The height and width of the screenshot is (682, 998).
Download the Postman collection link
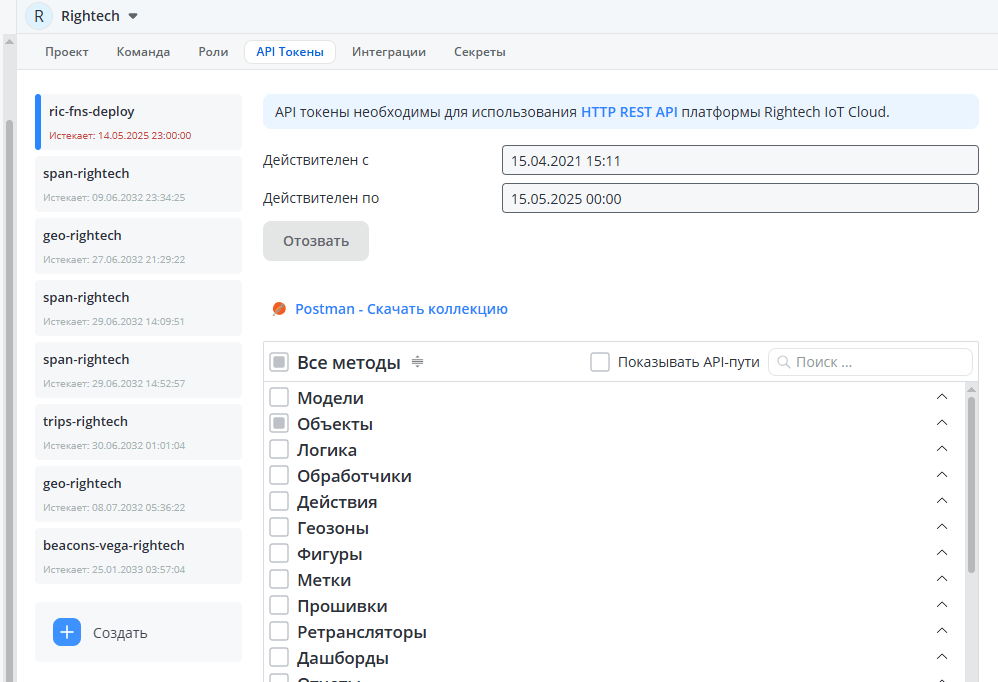(402, 309)
